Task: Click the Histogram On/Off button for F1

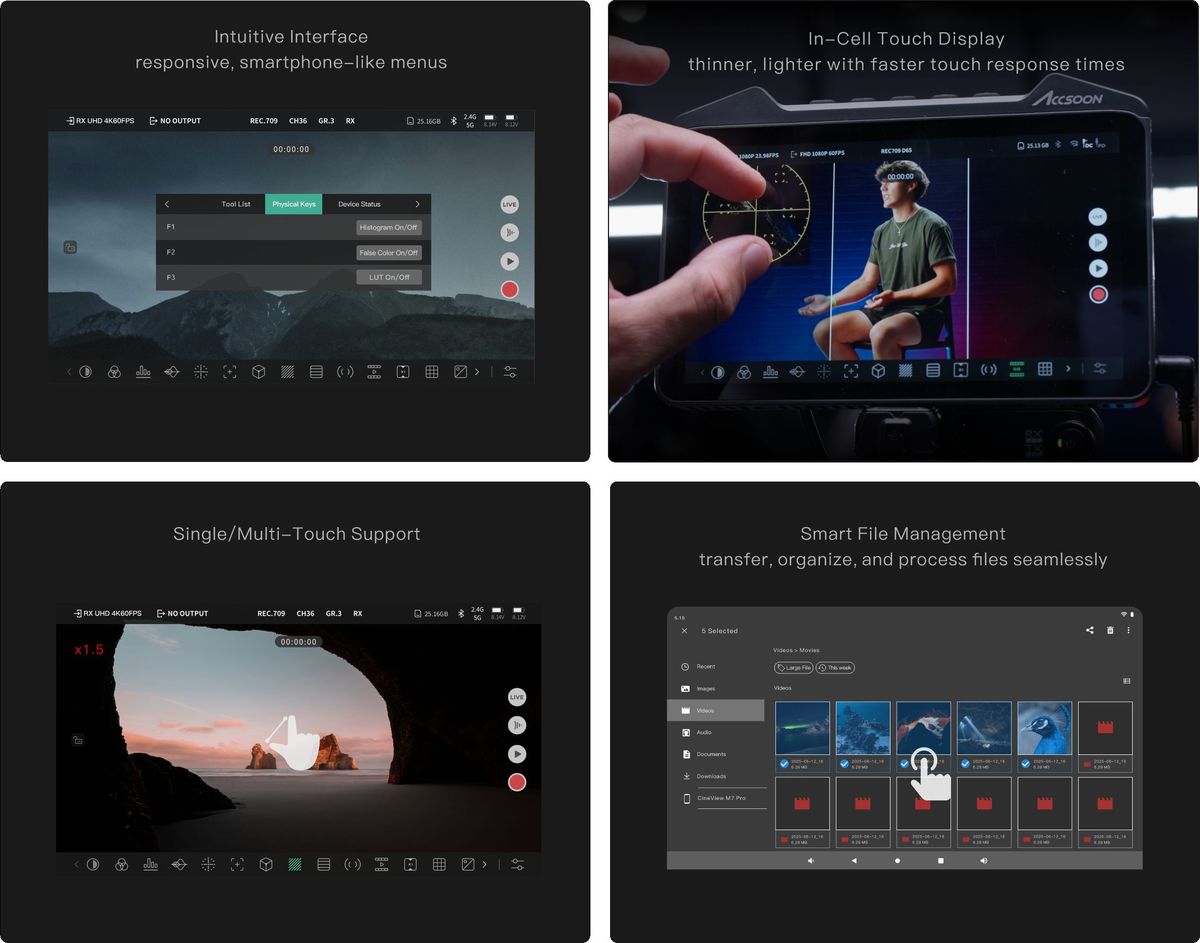Action: pos(389,228)
